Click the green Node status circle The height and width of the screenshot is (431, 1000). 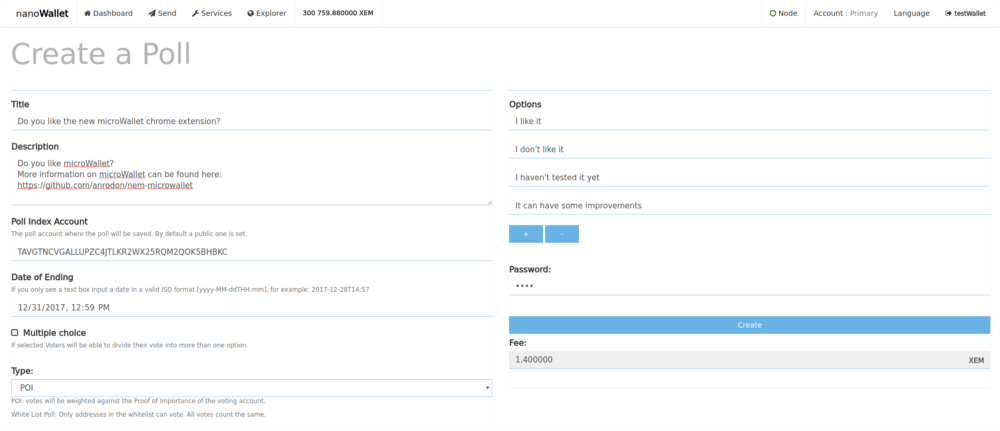pyautogui.click(x=773, y=13)
